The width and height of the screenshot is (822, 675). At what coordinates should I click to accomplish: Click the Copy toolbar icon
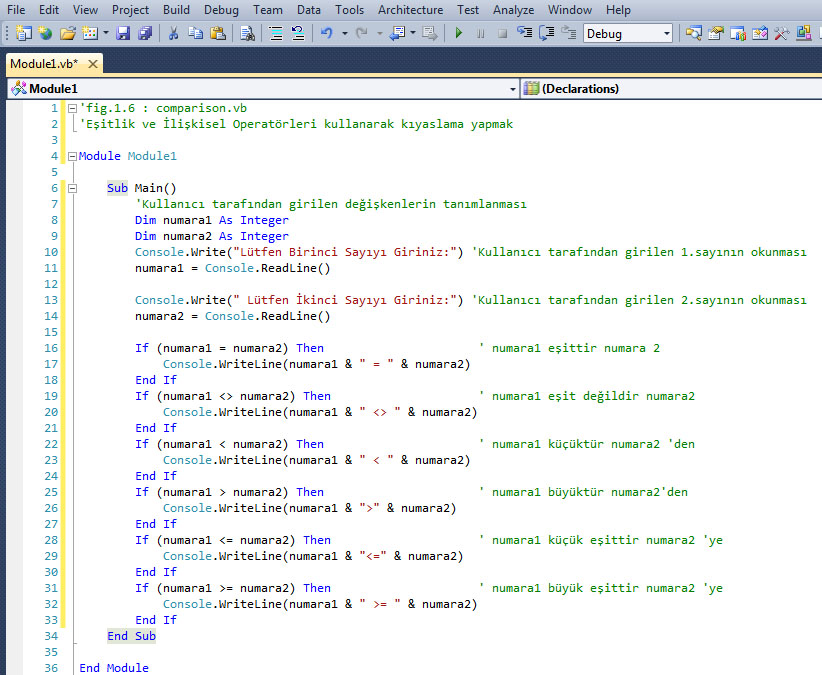point(196,34)
